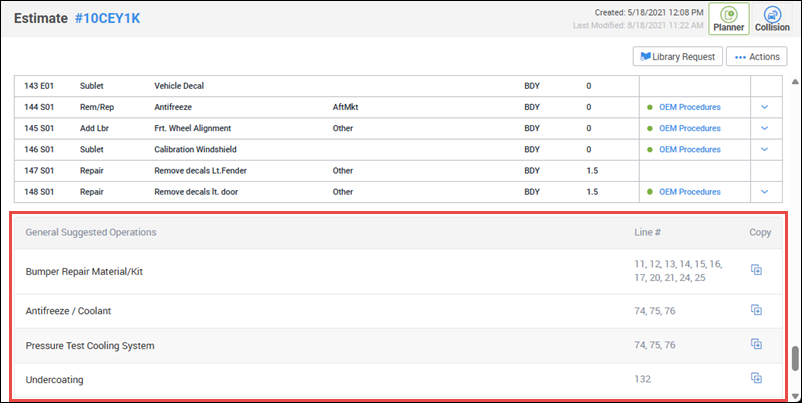802x403 pixels.
Task: Expand the Frt. Wheel Alignment row chevron
Action: (x=765, y=128)
